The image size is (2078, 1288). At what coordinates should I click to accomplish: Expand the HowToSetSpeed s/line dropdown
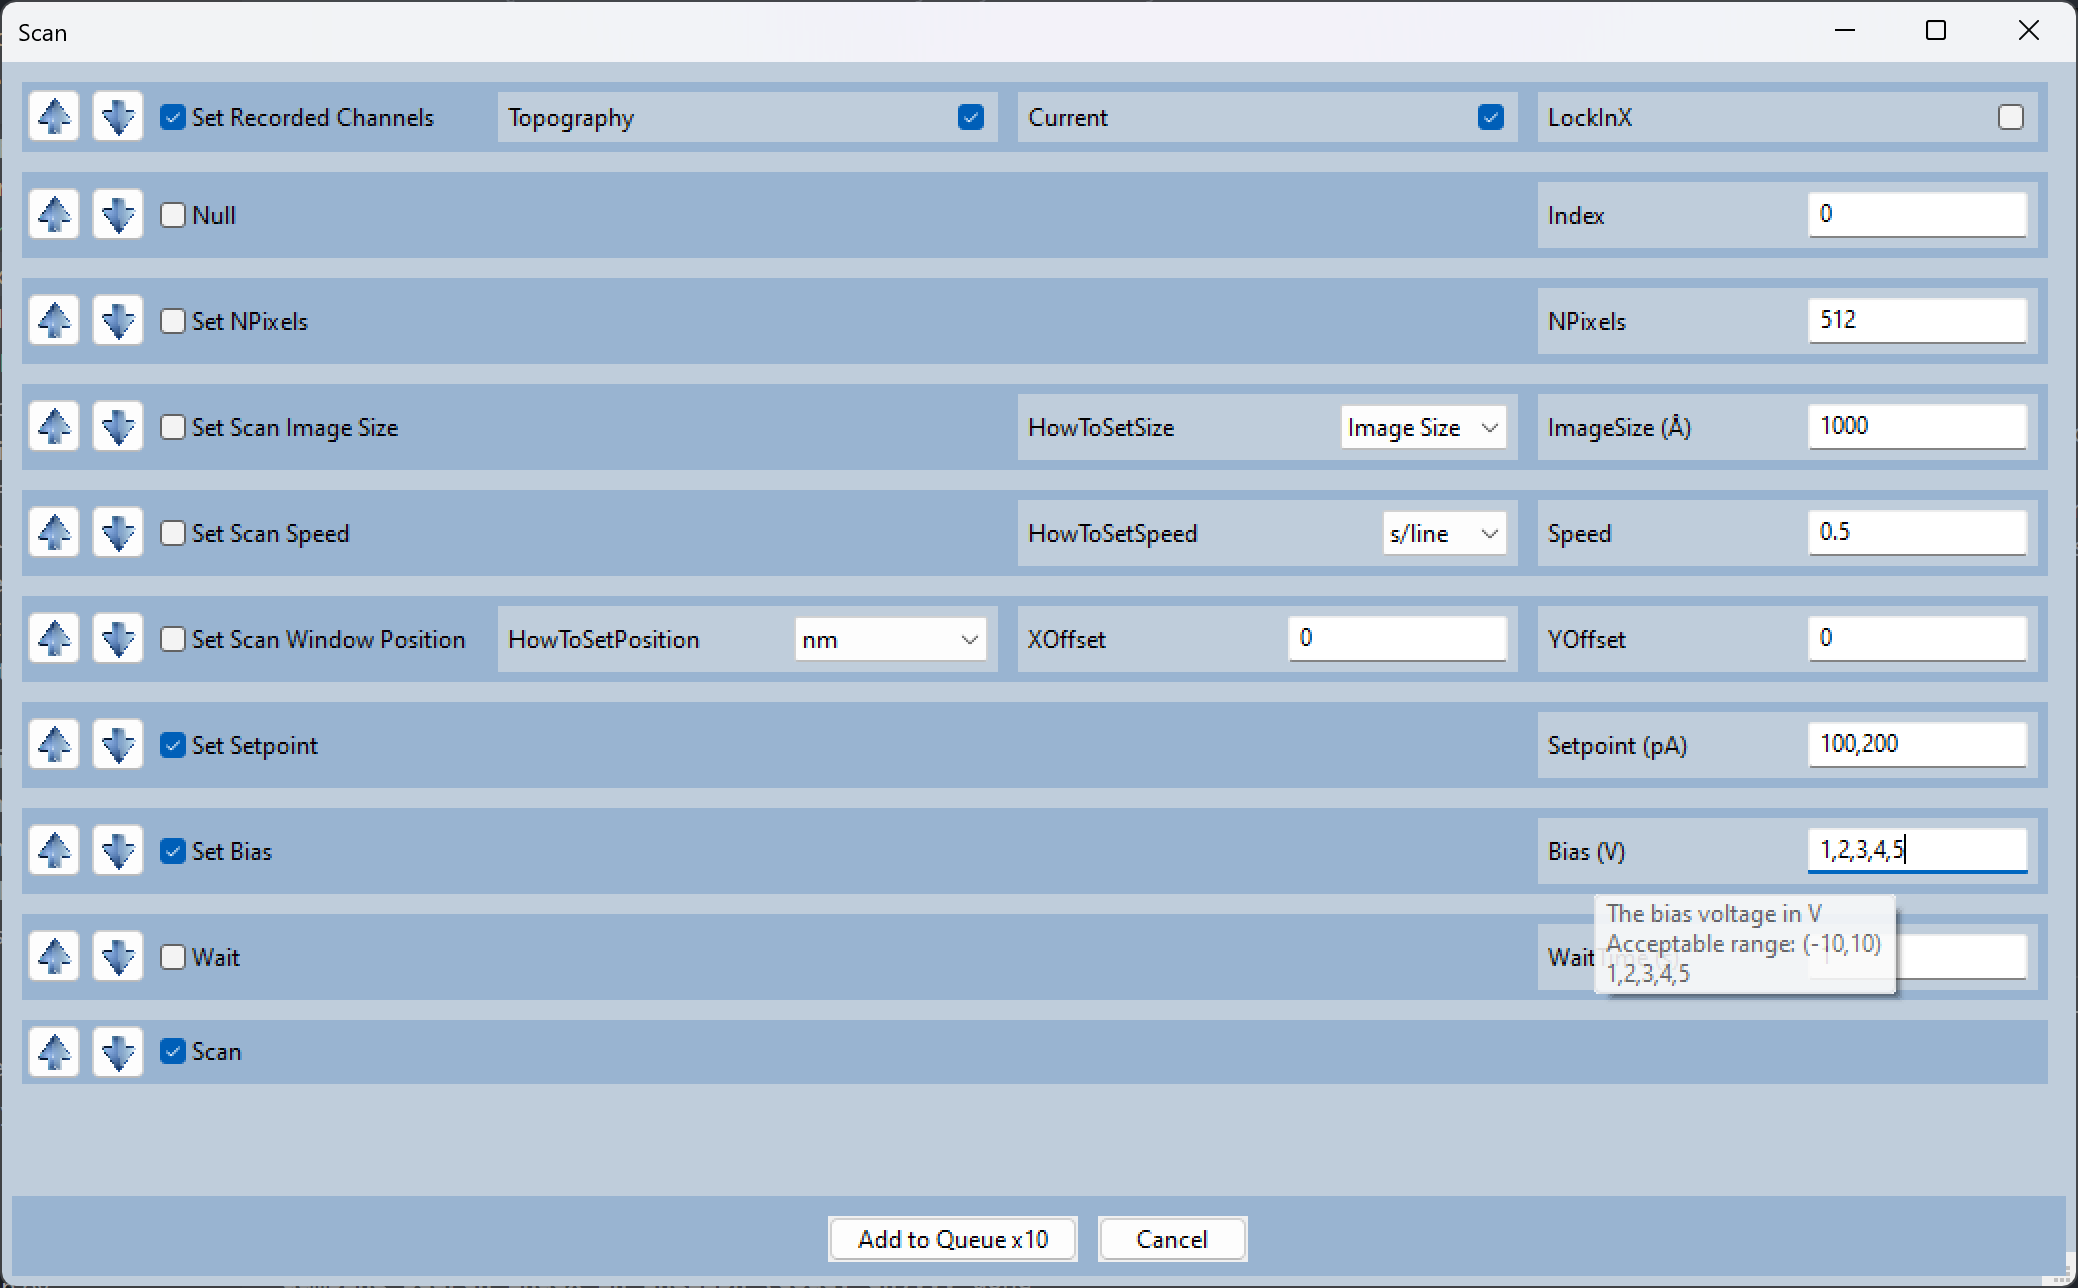pos(1443,533)
